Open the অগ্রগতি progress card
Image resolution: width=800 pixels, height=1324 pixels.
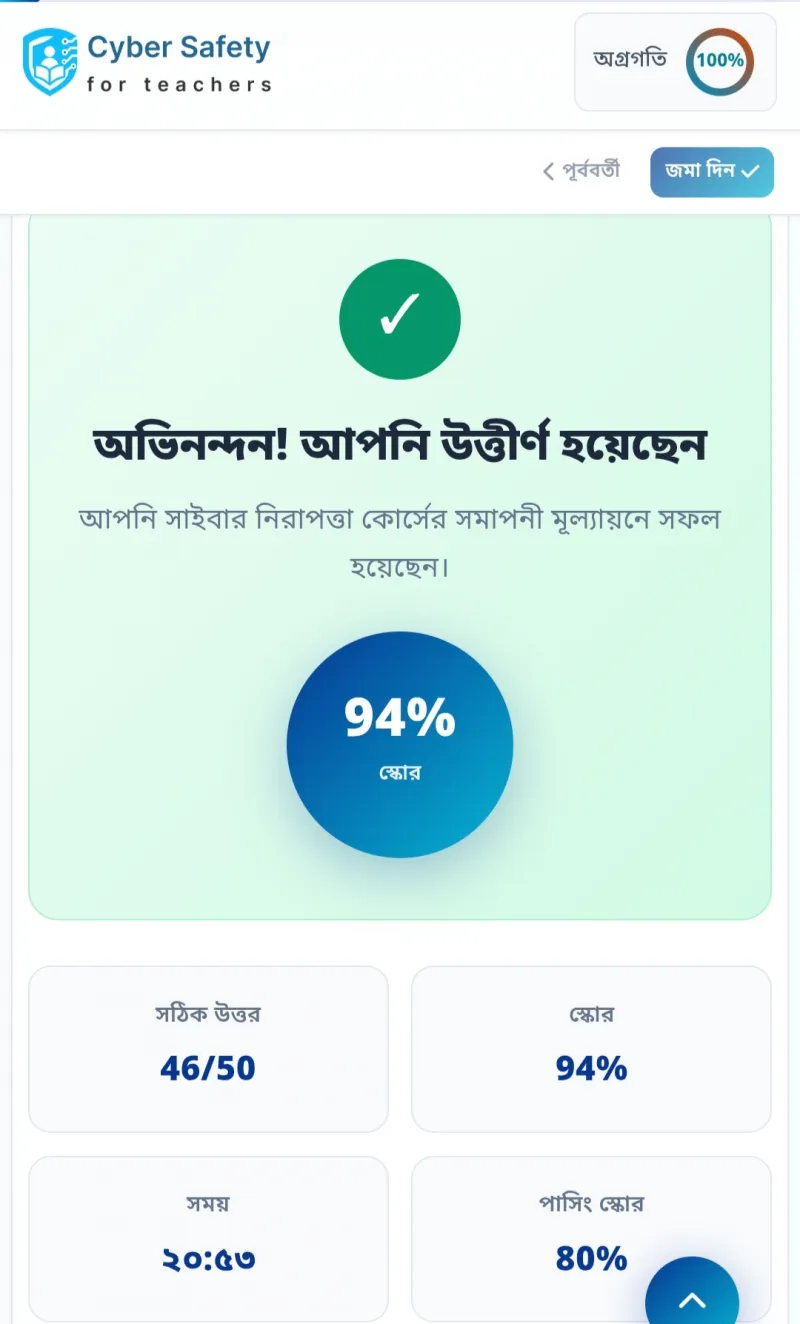point(675,61)
